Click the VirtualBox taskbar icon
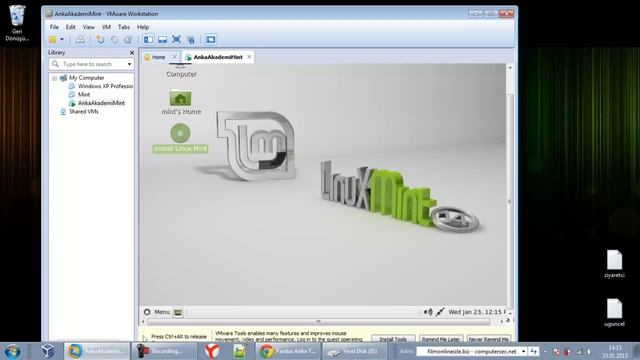This screenshot has height=360, width=640. [x=48, y=351]
